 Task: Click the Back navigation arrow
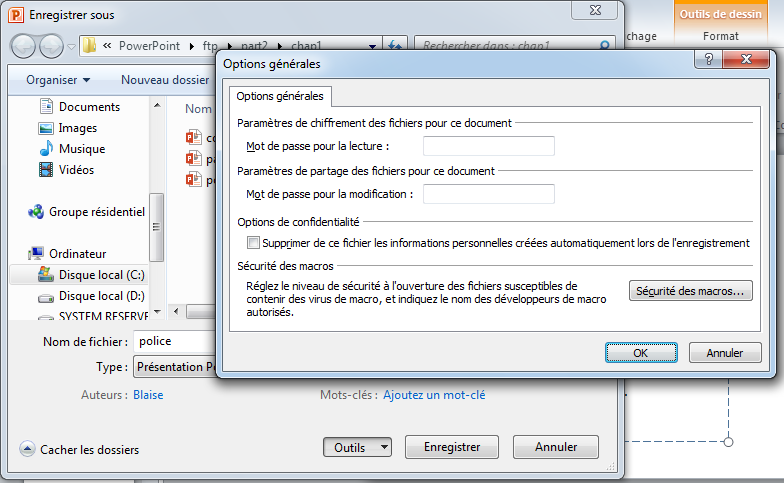[23, 46]
